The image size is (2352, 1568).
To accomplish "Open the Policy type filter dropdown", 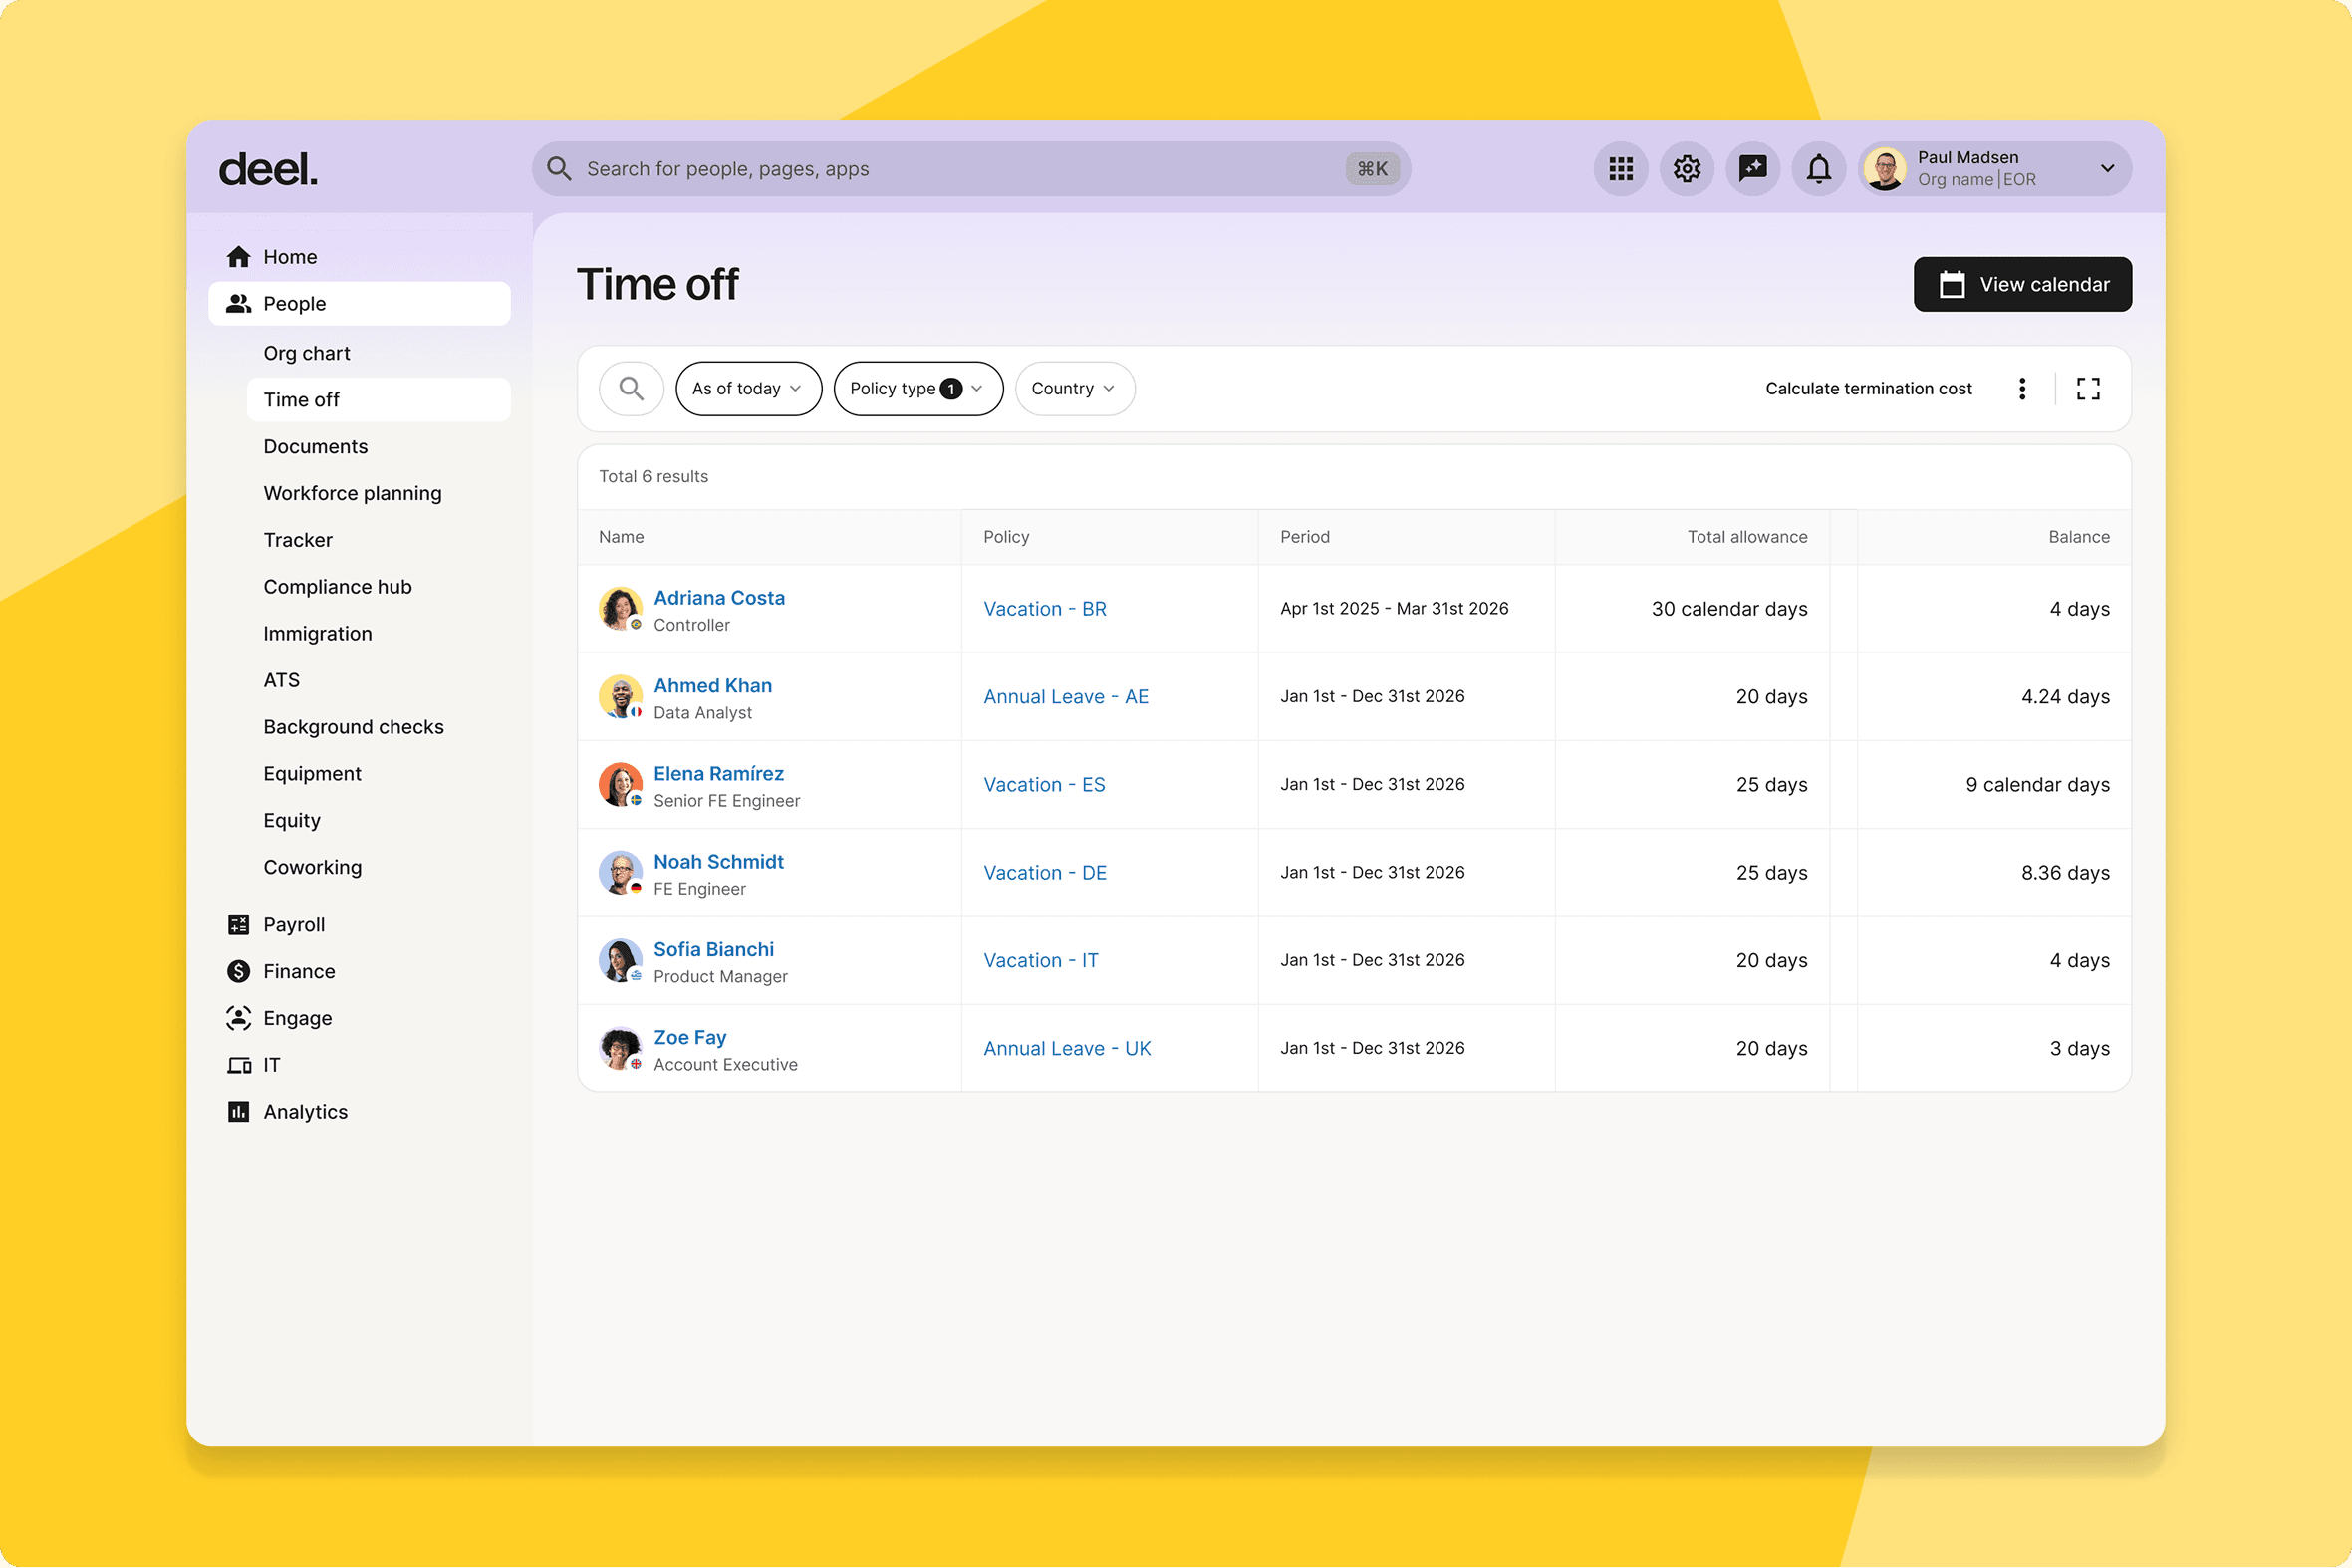I will [918, 389].
